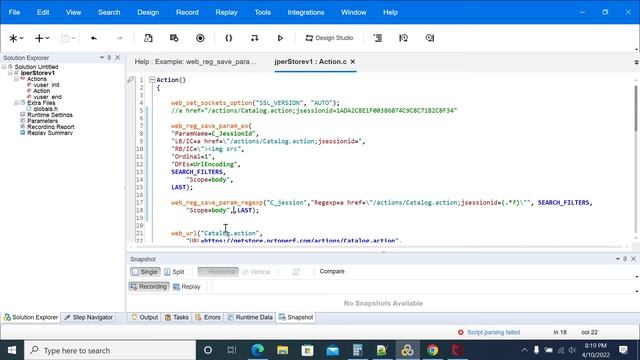Open Solution Explorer panel options dropdown
The height and width of the screenshot is (360, 640).
[x=102, y=58]
